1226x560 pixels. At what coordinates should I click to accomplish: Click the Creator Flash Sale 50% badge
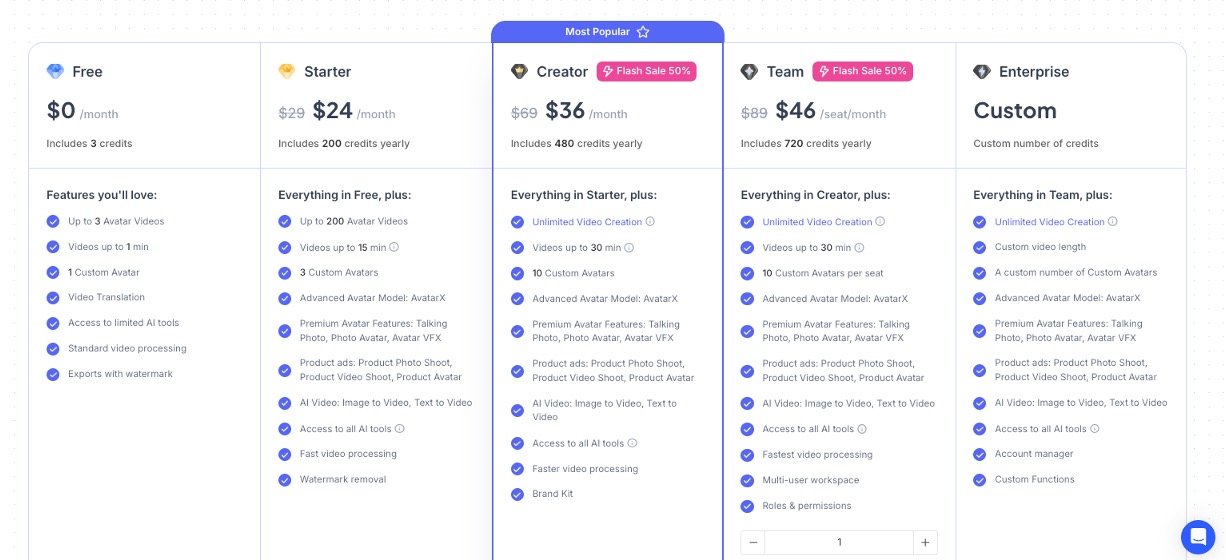point(647,71)
